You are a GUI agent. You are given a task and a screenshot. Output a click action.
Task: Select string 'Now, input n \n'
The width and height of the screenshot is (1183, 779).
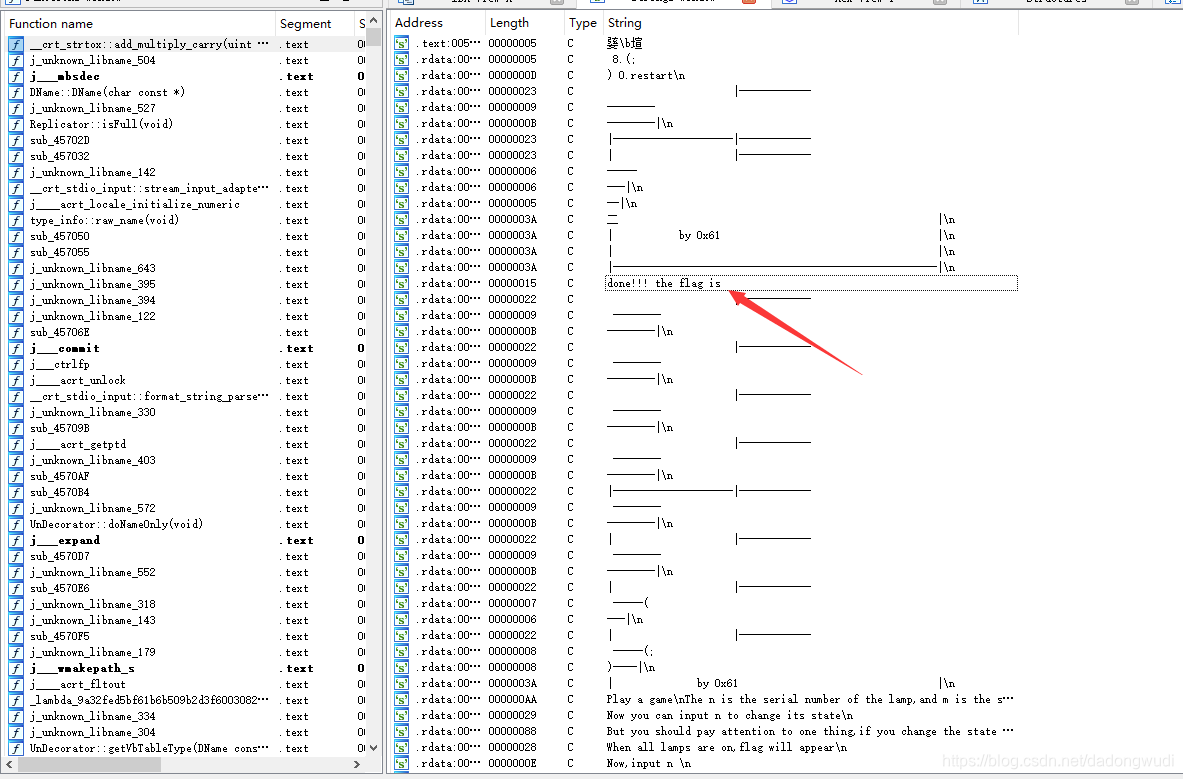point(649,763)
